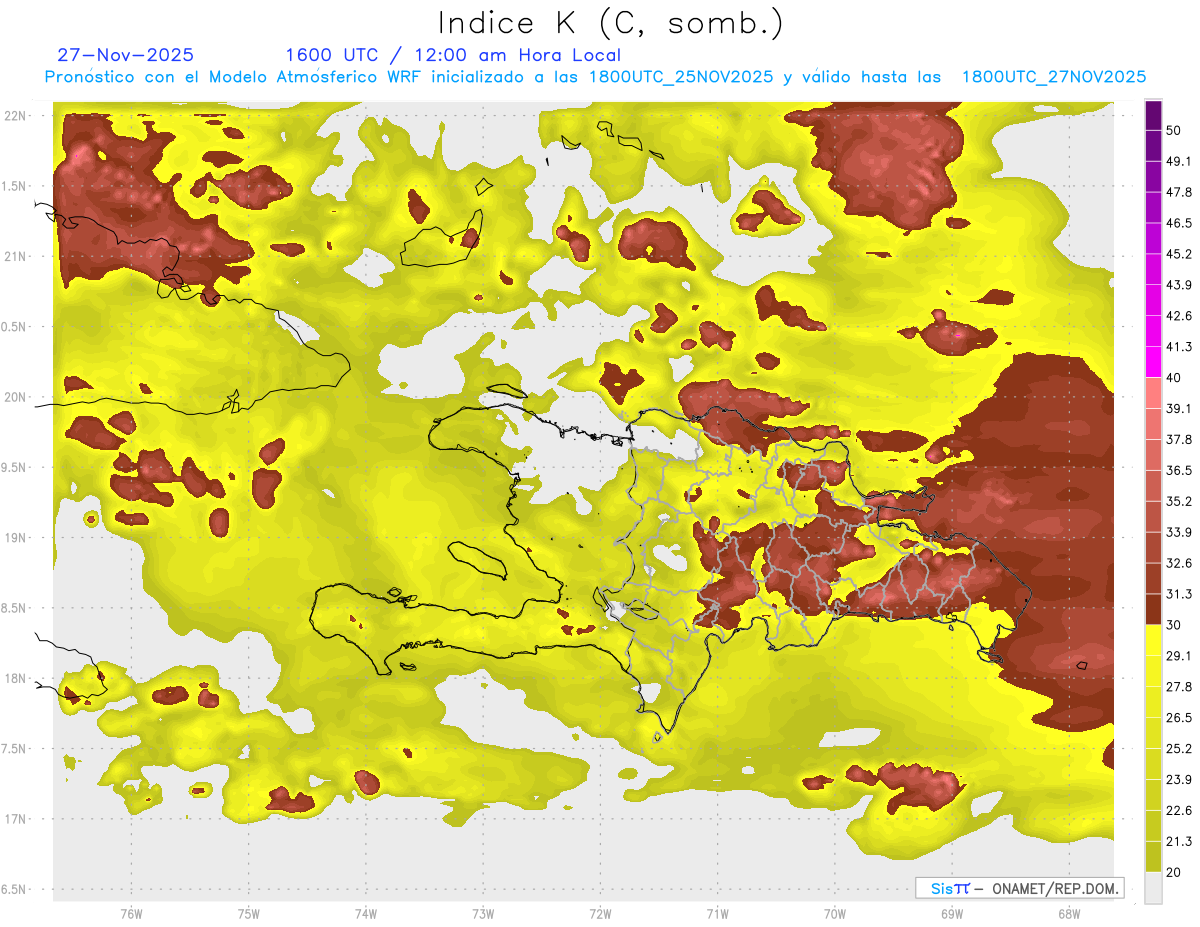Viewport: 1200px width, 927px height.
Task: Click colorbar label "30"
Action: coord(1175,625)
